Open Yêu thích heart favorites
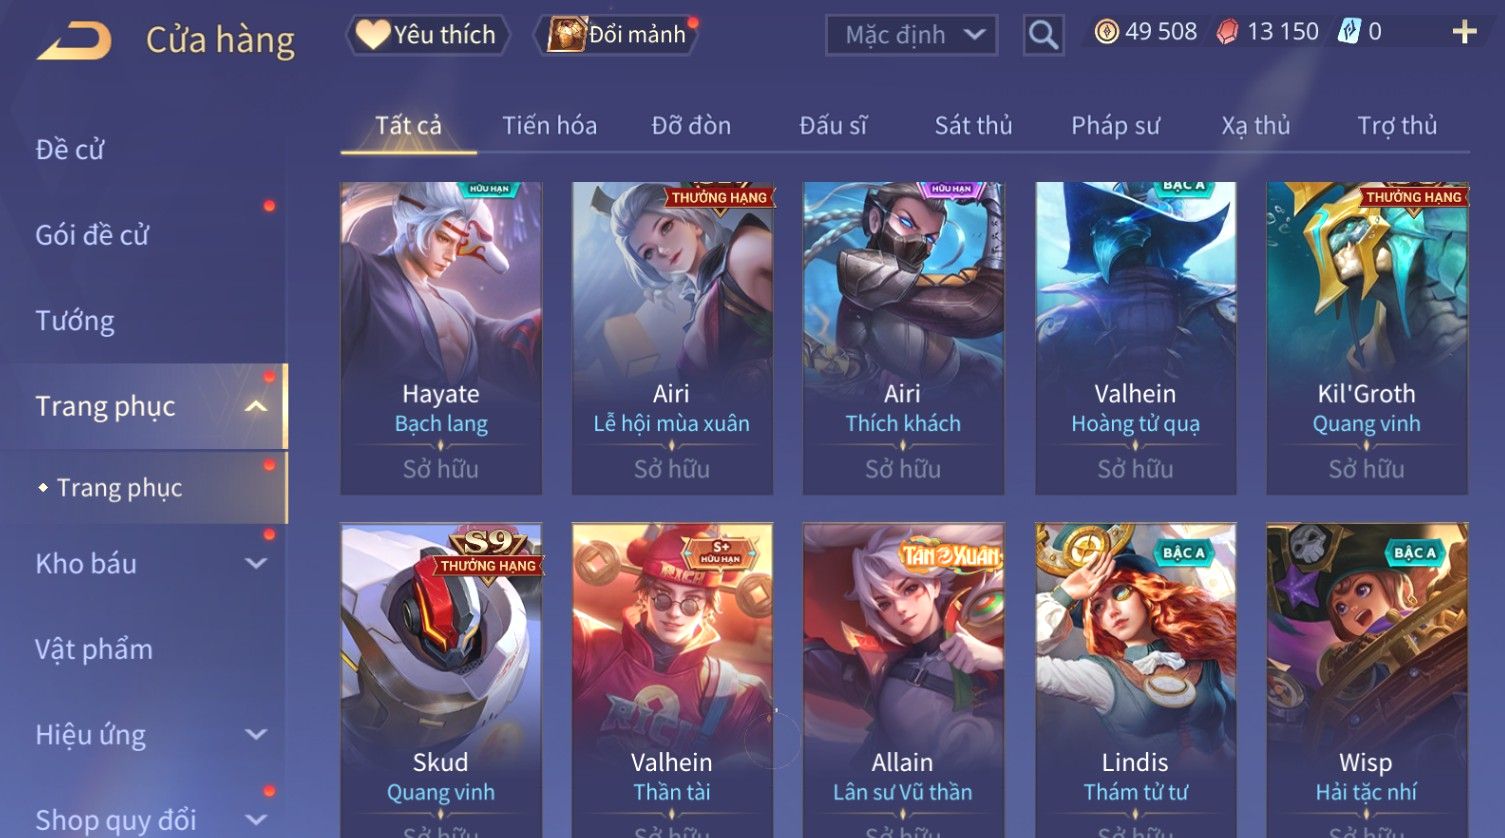 [x=427, y=35]
